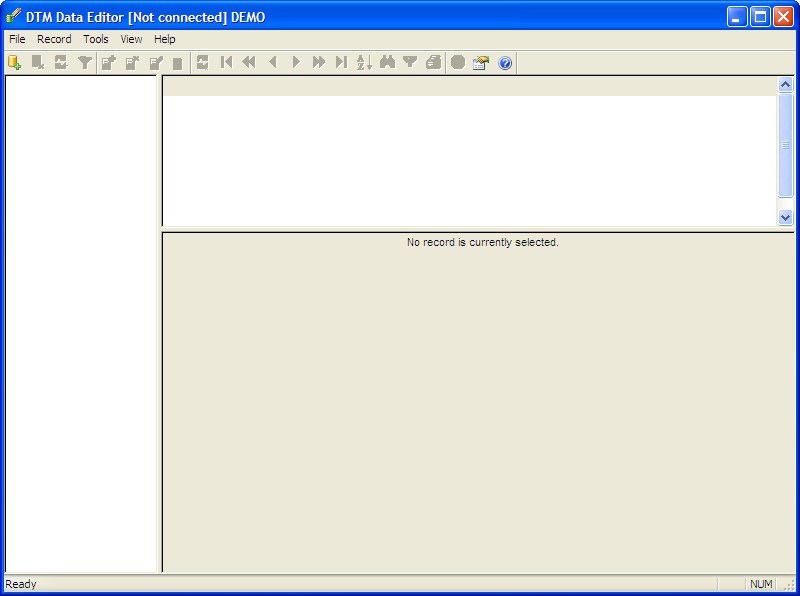Click the record filter funnel icon
The image size is (800, 596).
coord(410,63)
